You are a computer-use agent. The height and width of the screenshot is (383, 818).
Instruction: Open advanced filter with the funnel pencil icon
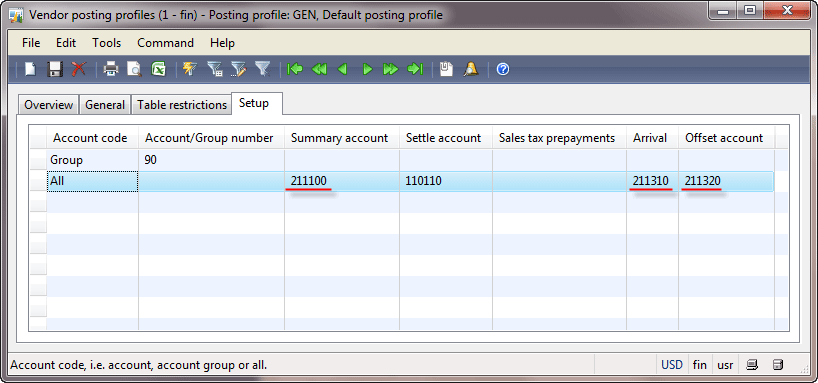[238, 69]
